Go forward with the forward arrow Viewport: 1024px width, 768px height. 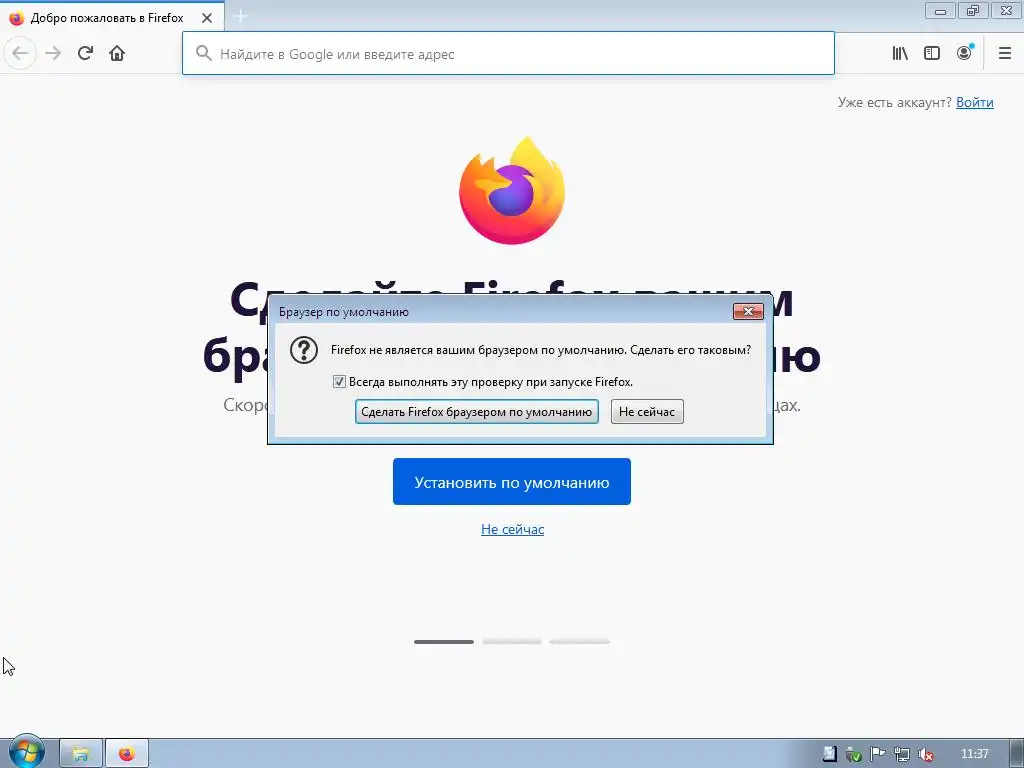point(53,53)
